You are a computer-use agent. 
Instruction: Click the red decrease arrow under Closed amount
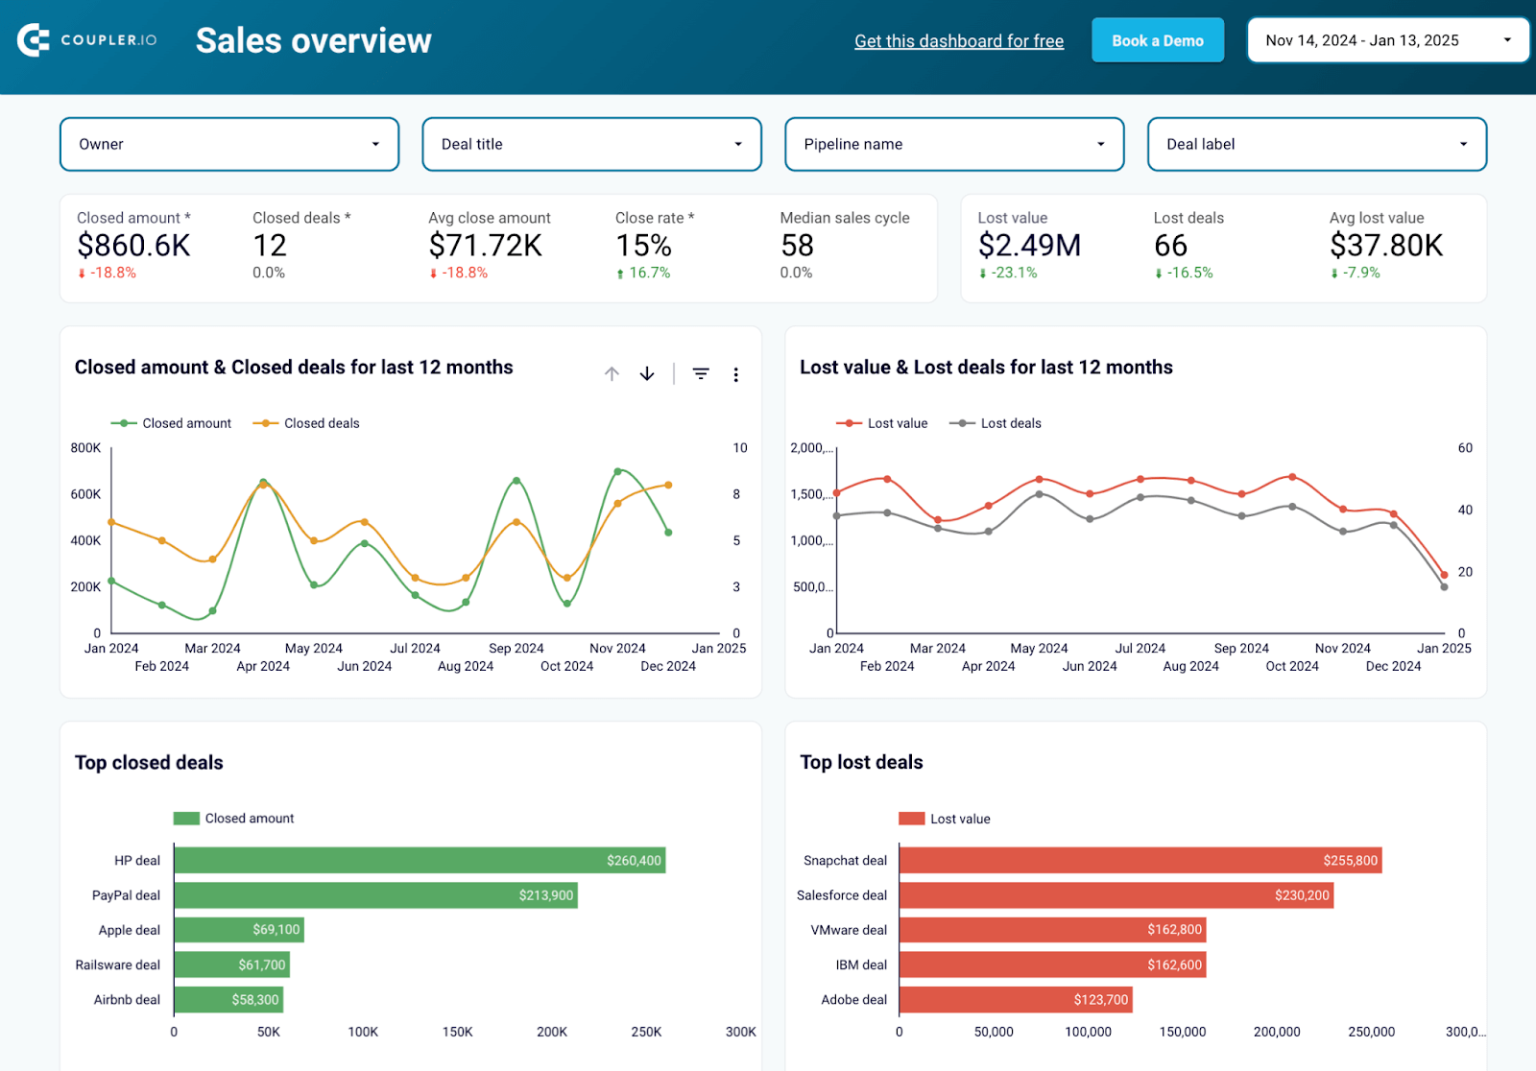tap(83, 272)
